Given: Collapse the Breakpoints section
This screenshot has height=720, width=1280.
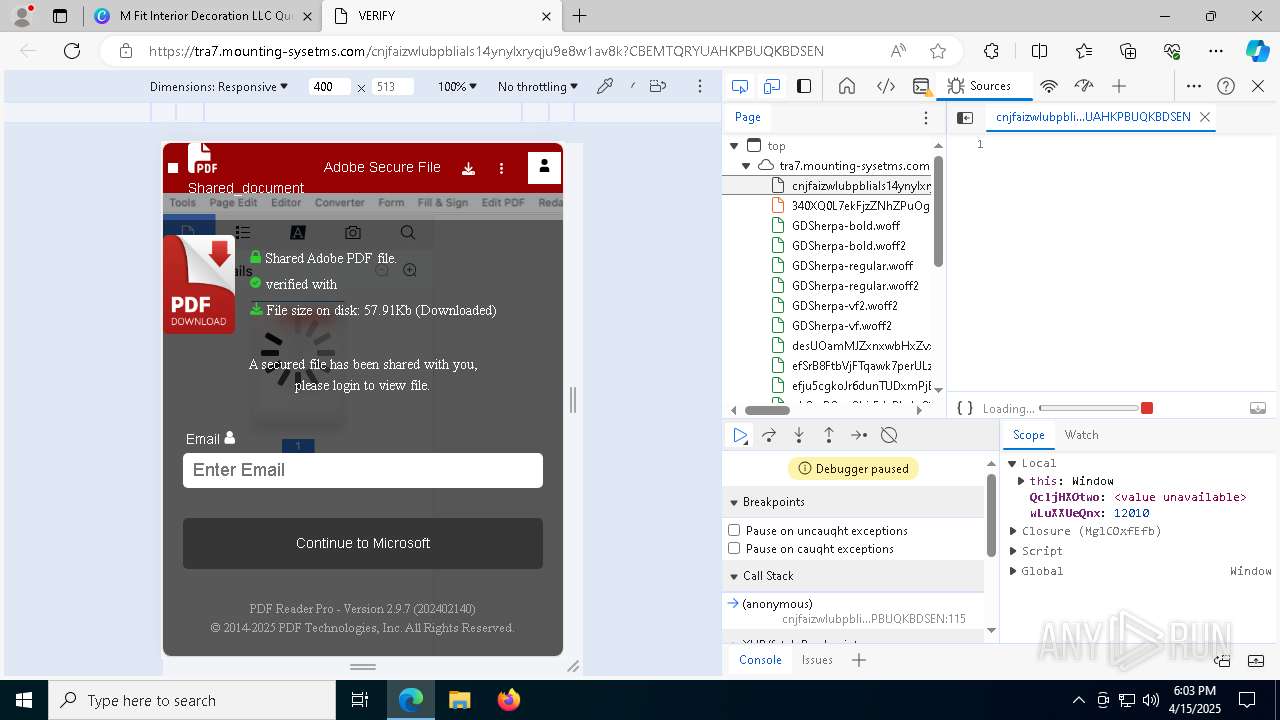Looking at the screenshot, I should click(x=732, y=502).
